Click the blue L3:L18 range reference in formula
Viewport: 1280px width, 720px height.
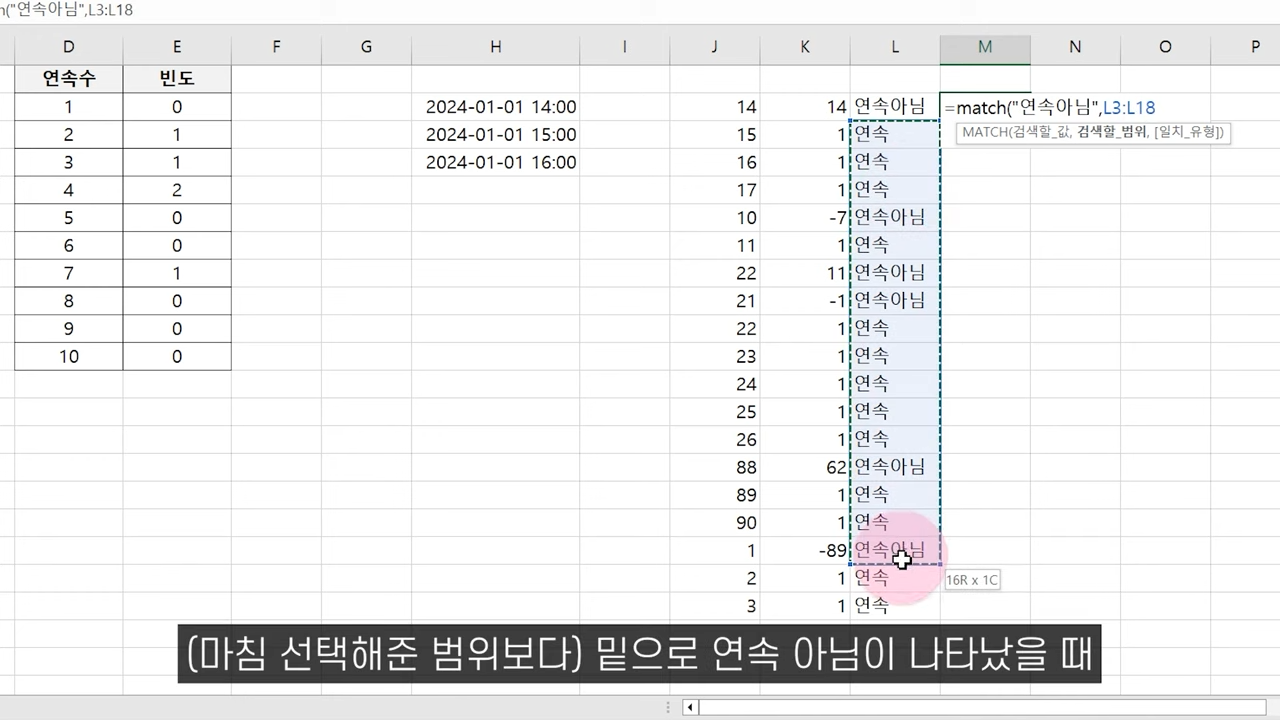(1128, 107)
